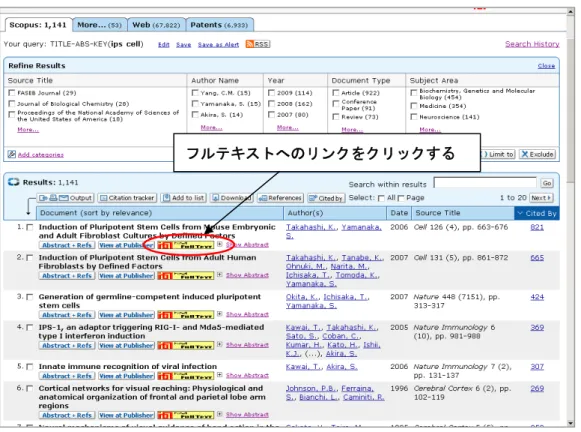This screenshot has height=432, width=581.
Task: Expand abstract plus icon for Innate immune result
Action: [220, 375]
